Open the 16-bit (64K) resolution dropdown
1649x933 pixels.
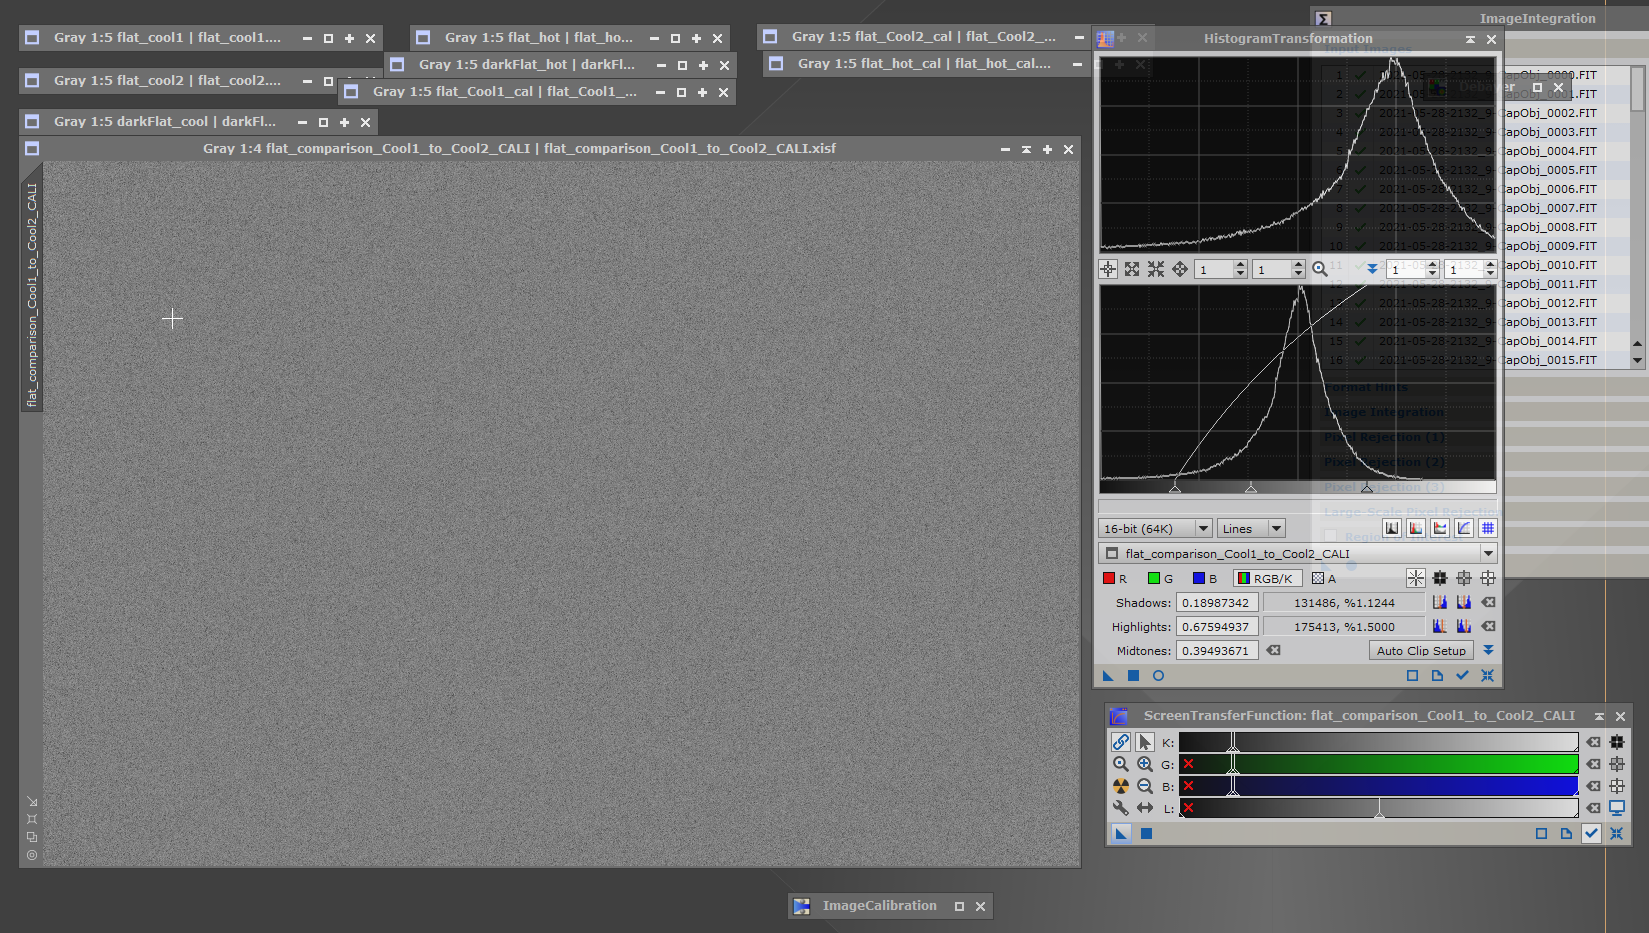click(x=1155, y=528)
